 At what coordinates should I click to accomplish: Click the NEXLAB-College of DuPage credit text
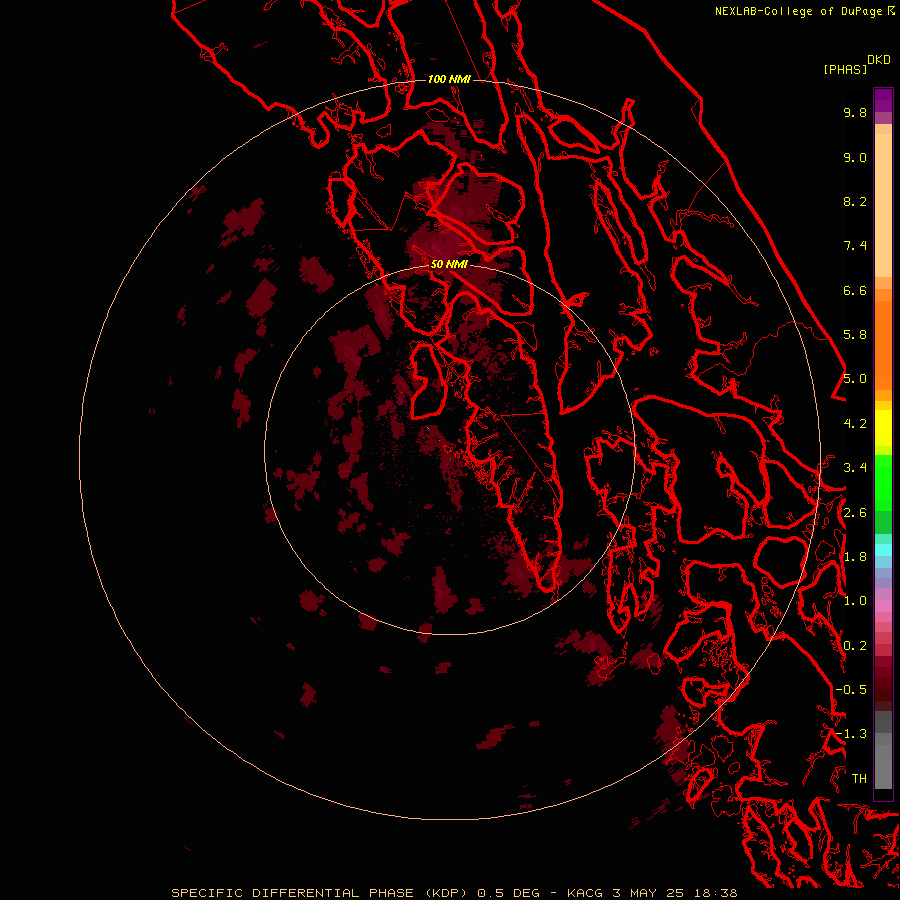point(798,11)
